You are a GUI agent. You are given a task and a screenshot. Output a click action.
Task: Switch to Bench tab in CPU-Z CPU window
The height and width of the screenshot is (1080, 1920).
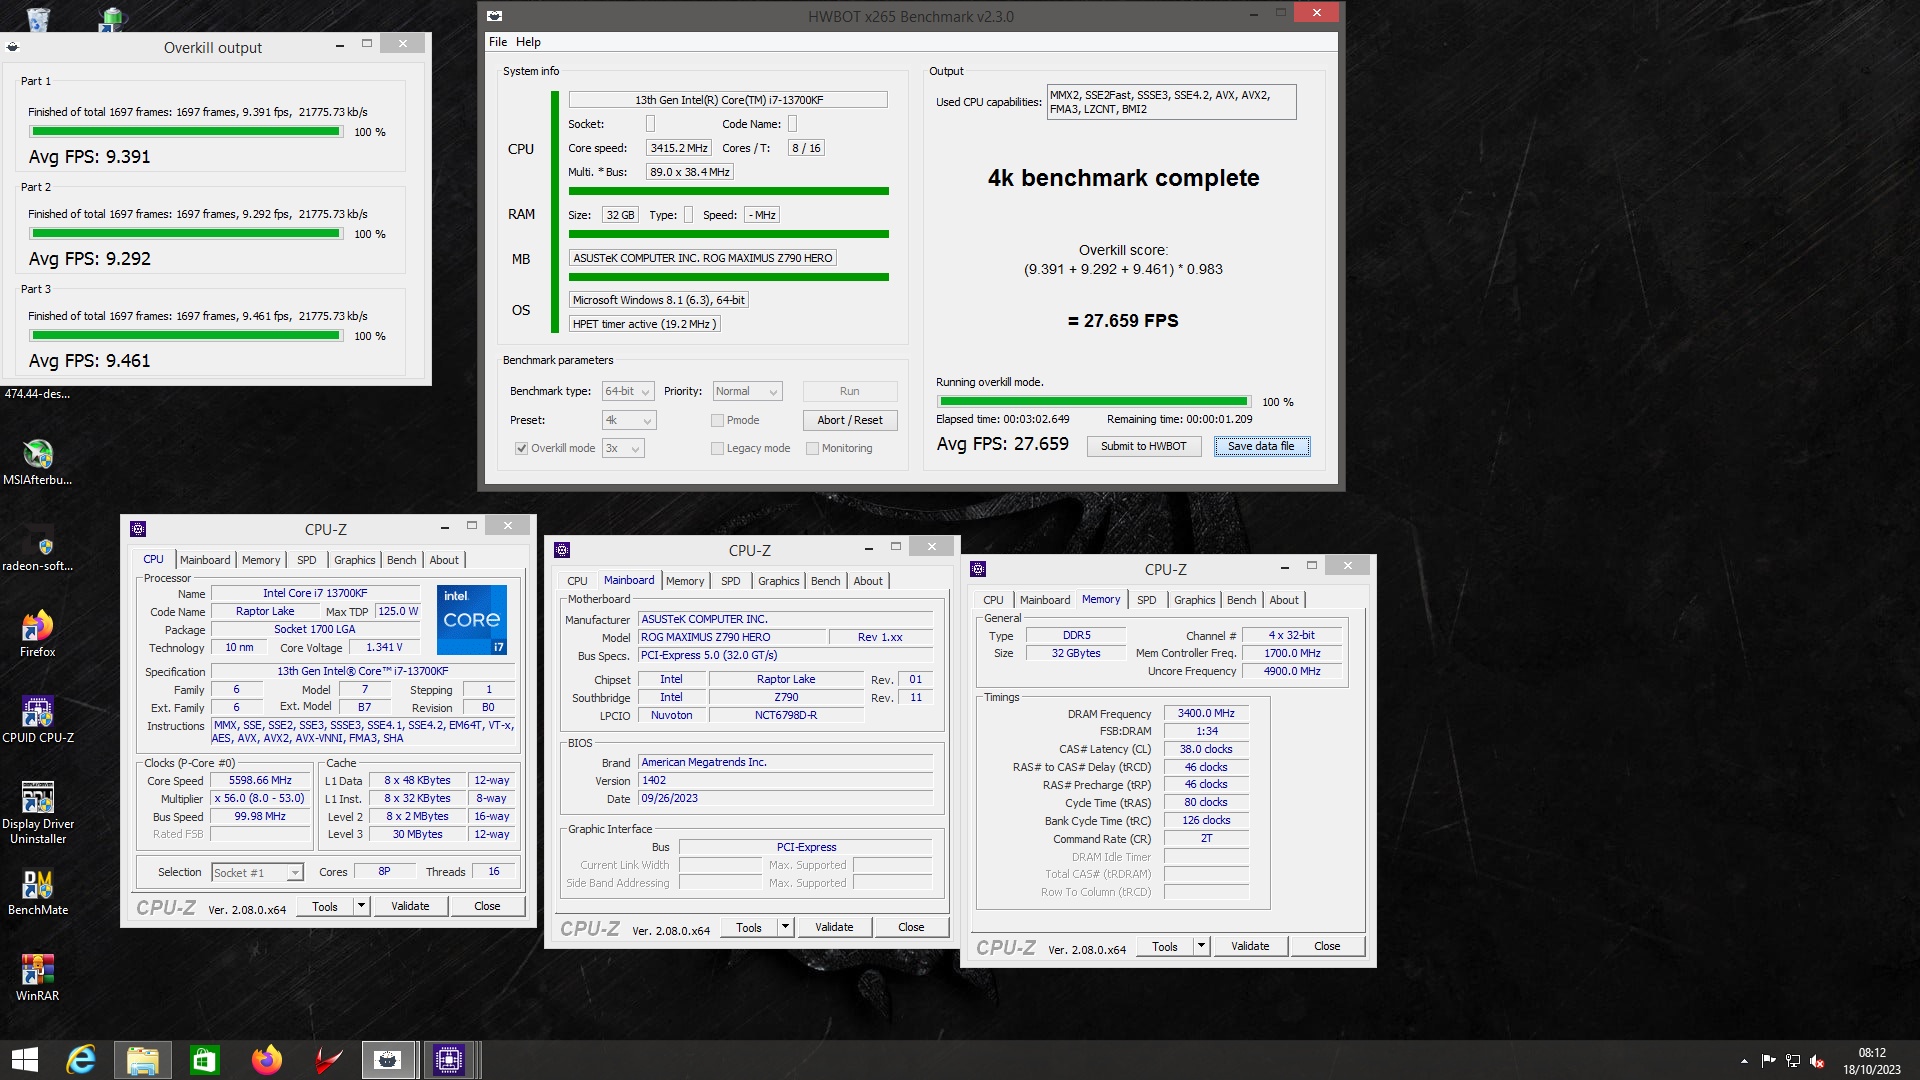401,560
